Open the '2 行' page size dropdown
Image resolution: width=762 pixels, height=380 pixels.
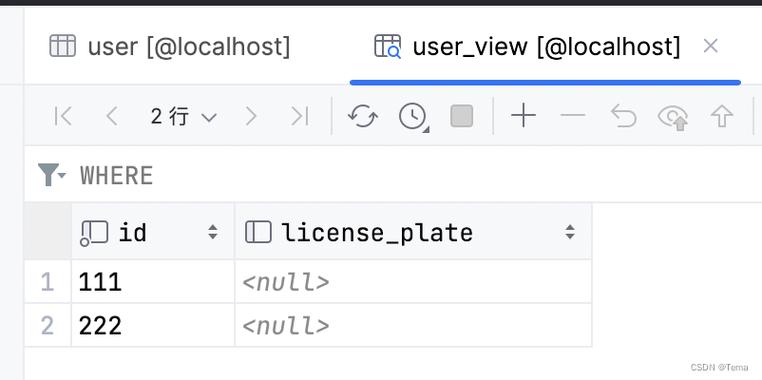183,117
